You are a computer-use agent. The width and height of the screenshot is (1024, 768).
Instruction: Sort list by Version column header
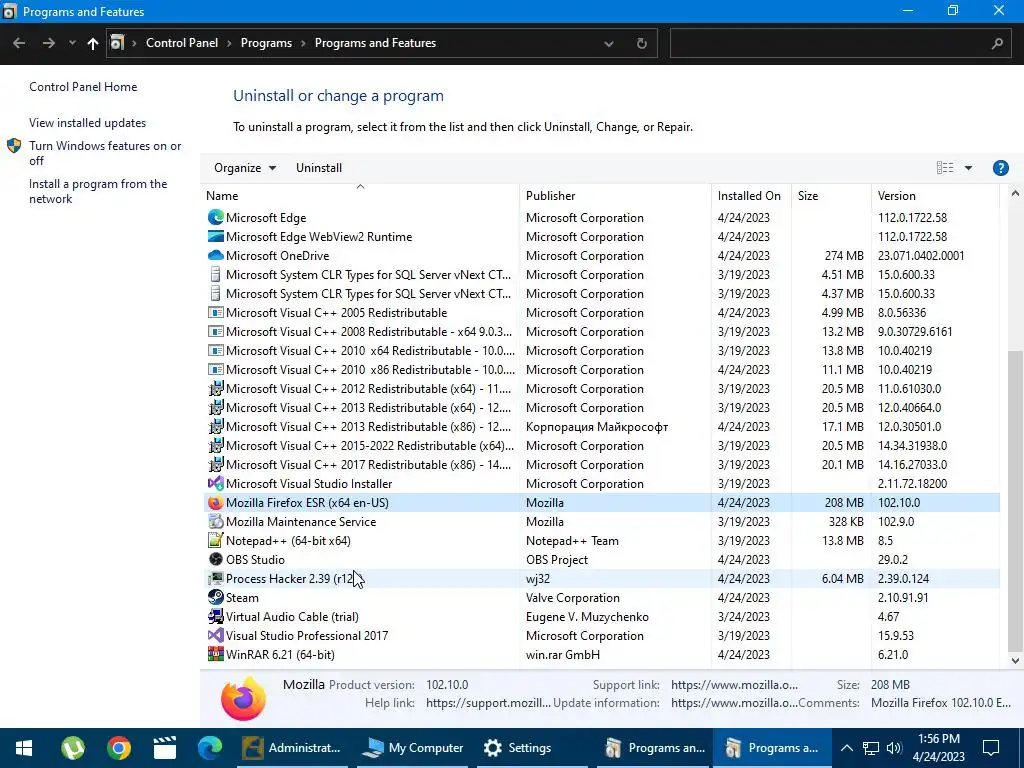pos(935,195)
